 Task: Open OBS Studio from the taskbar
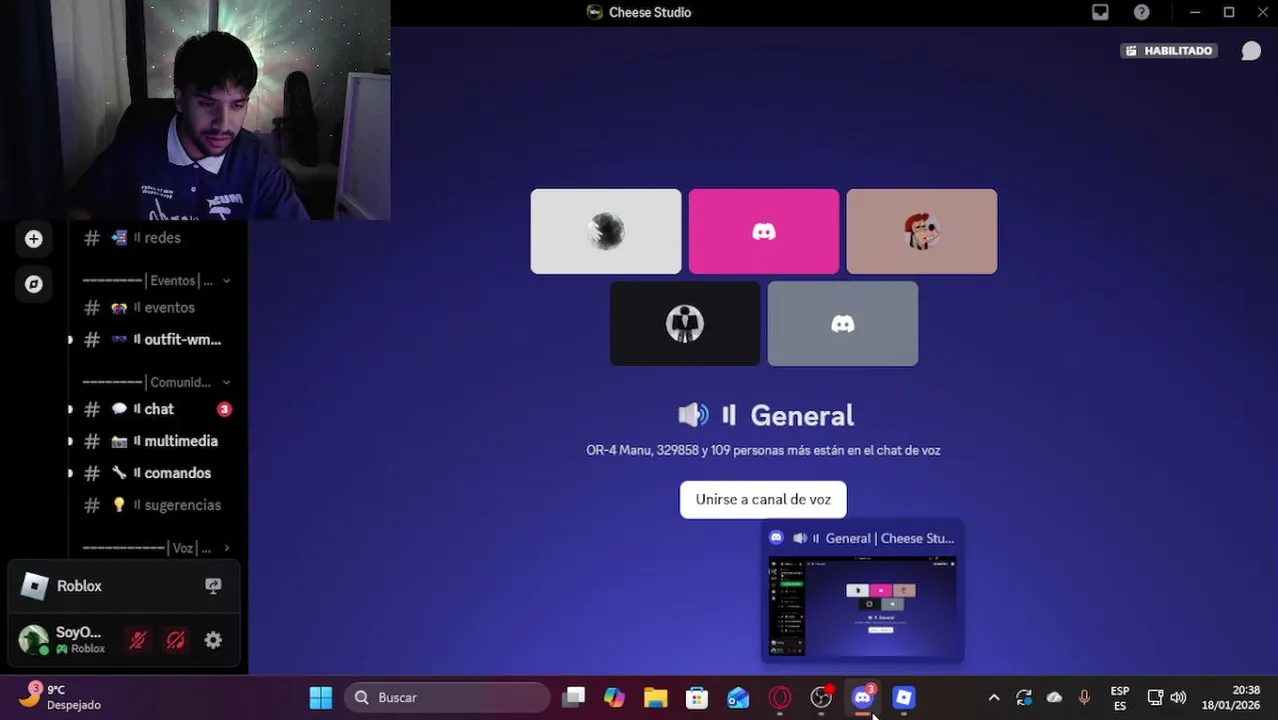(x=821, y=698)
